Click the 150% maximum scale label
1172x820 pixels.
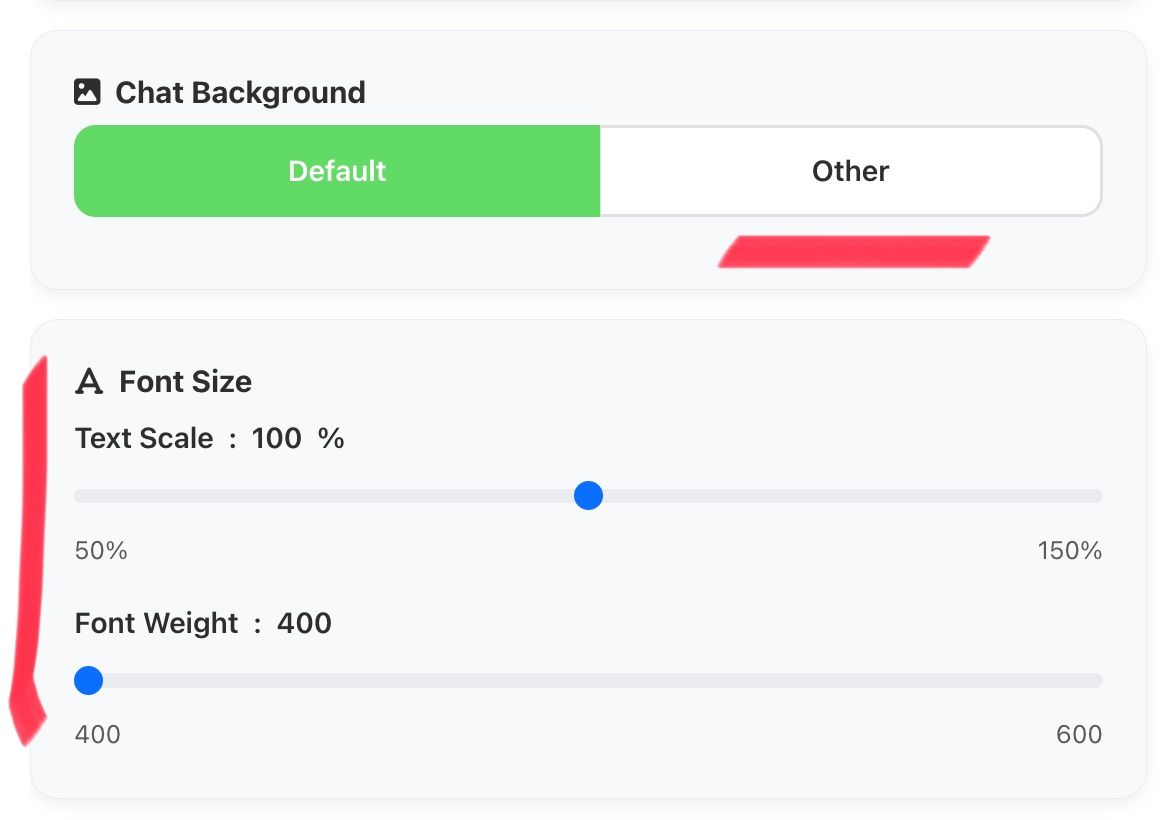click(1069, 551)
